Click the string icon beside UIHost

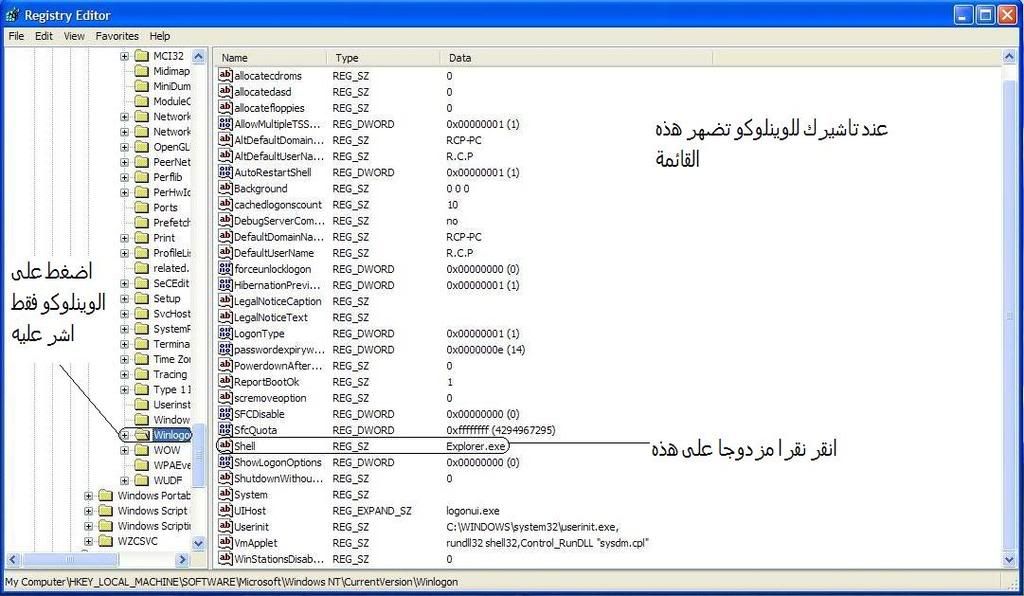[225, 510]
